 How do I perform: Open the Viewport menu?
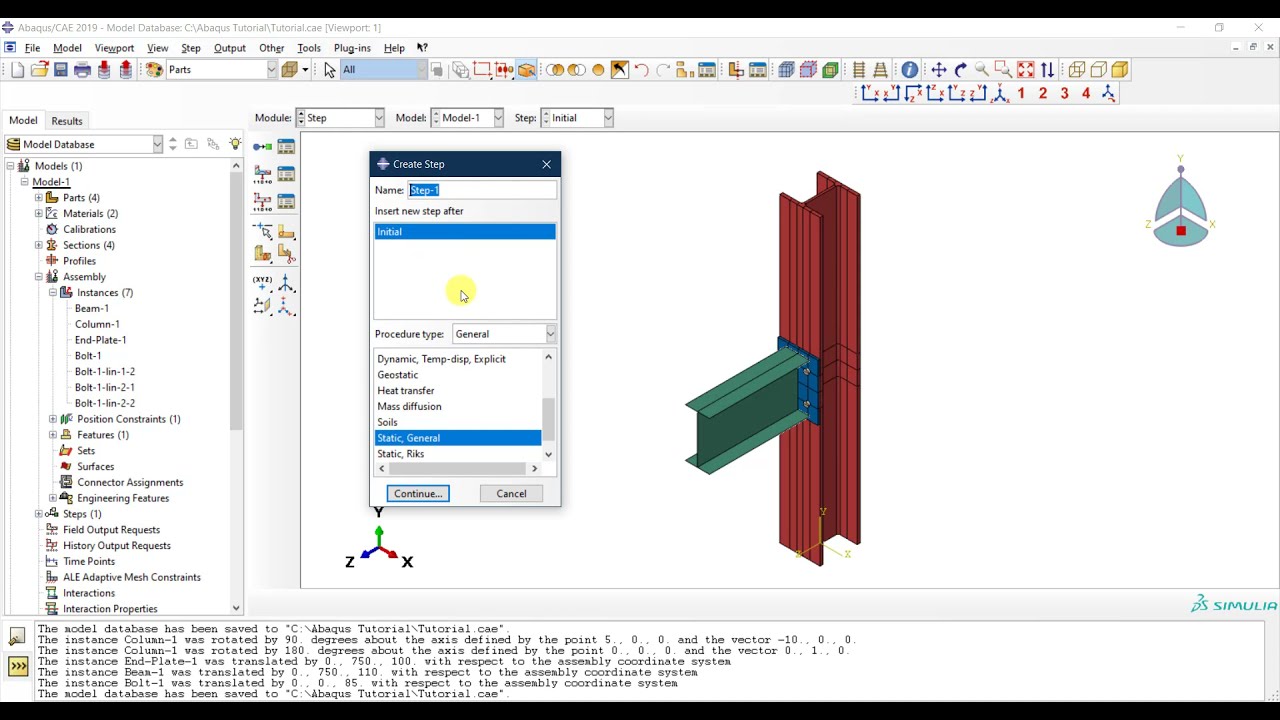pyautogui.click(x=114, y=48)
